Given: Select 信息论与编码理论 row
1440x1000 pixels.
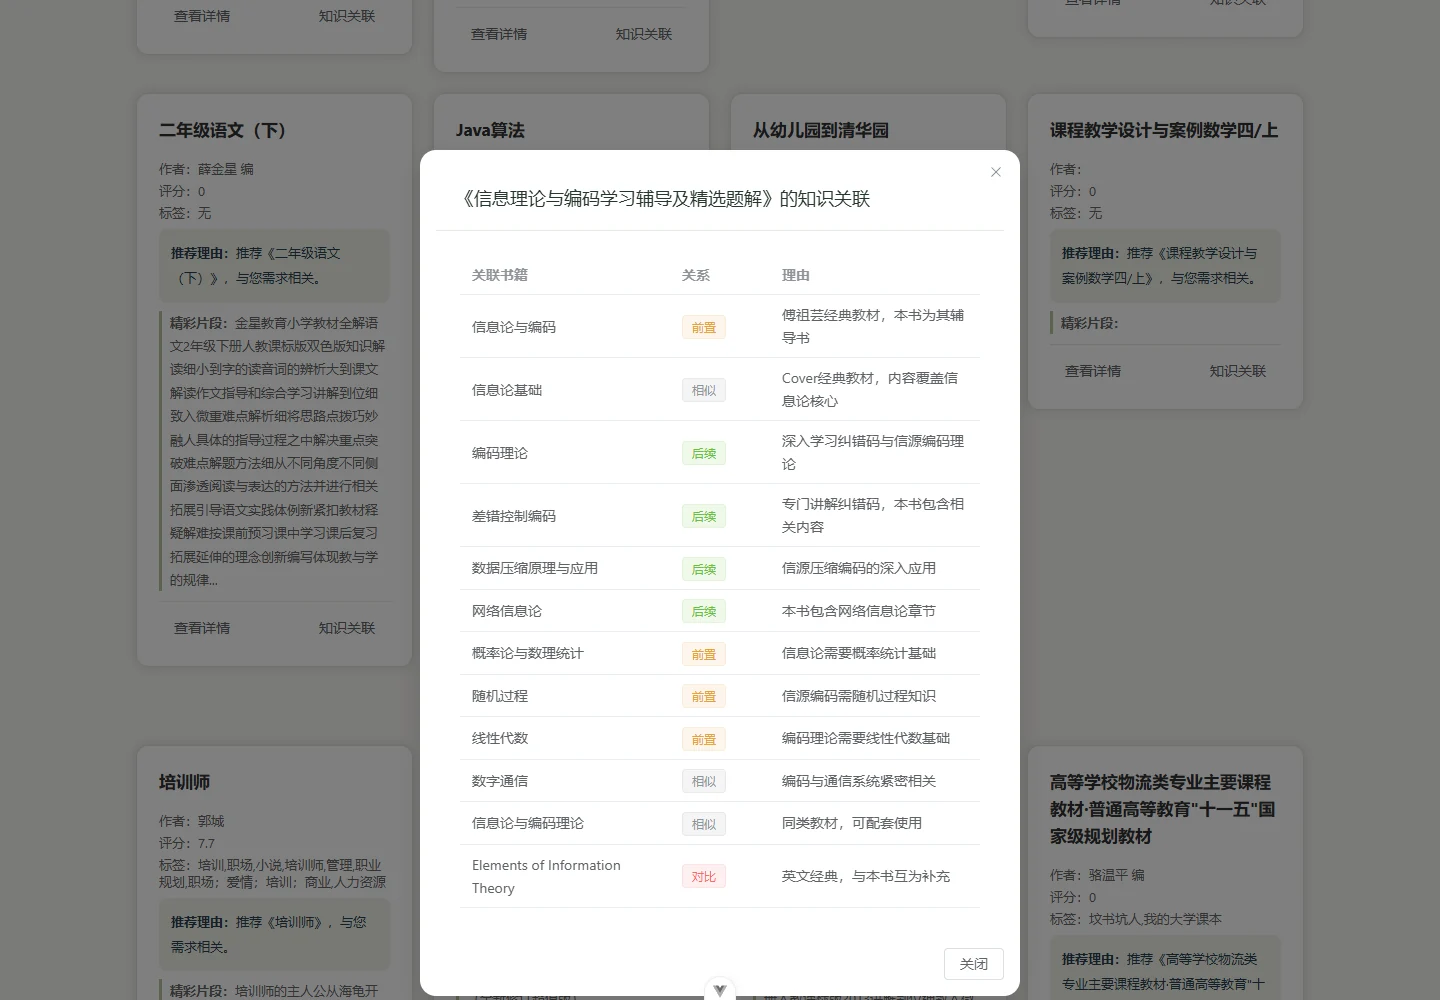Looking at the screenshot, I should [720, 823].
